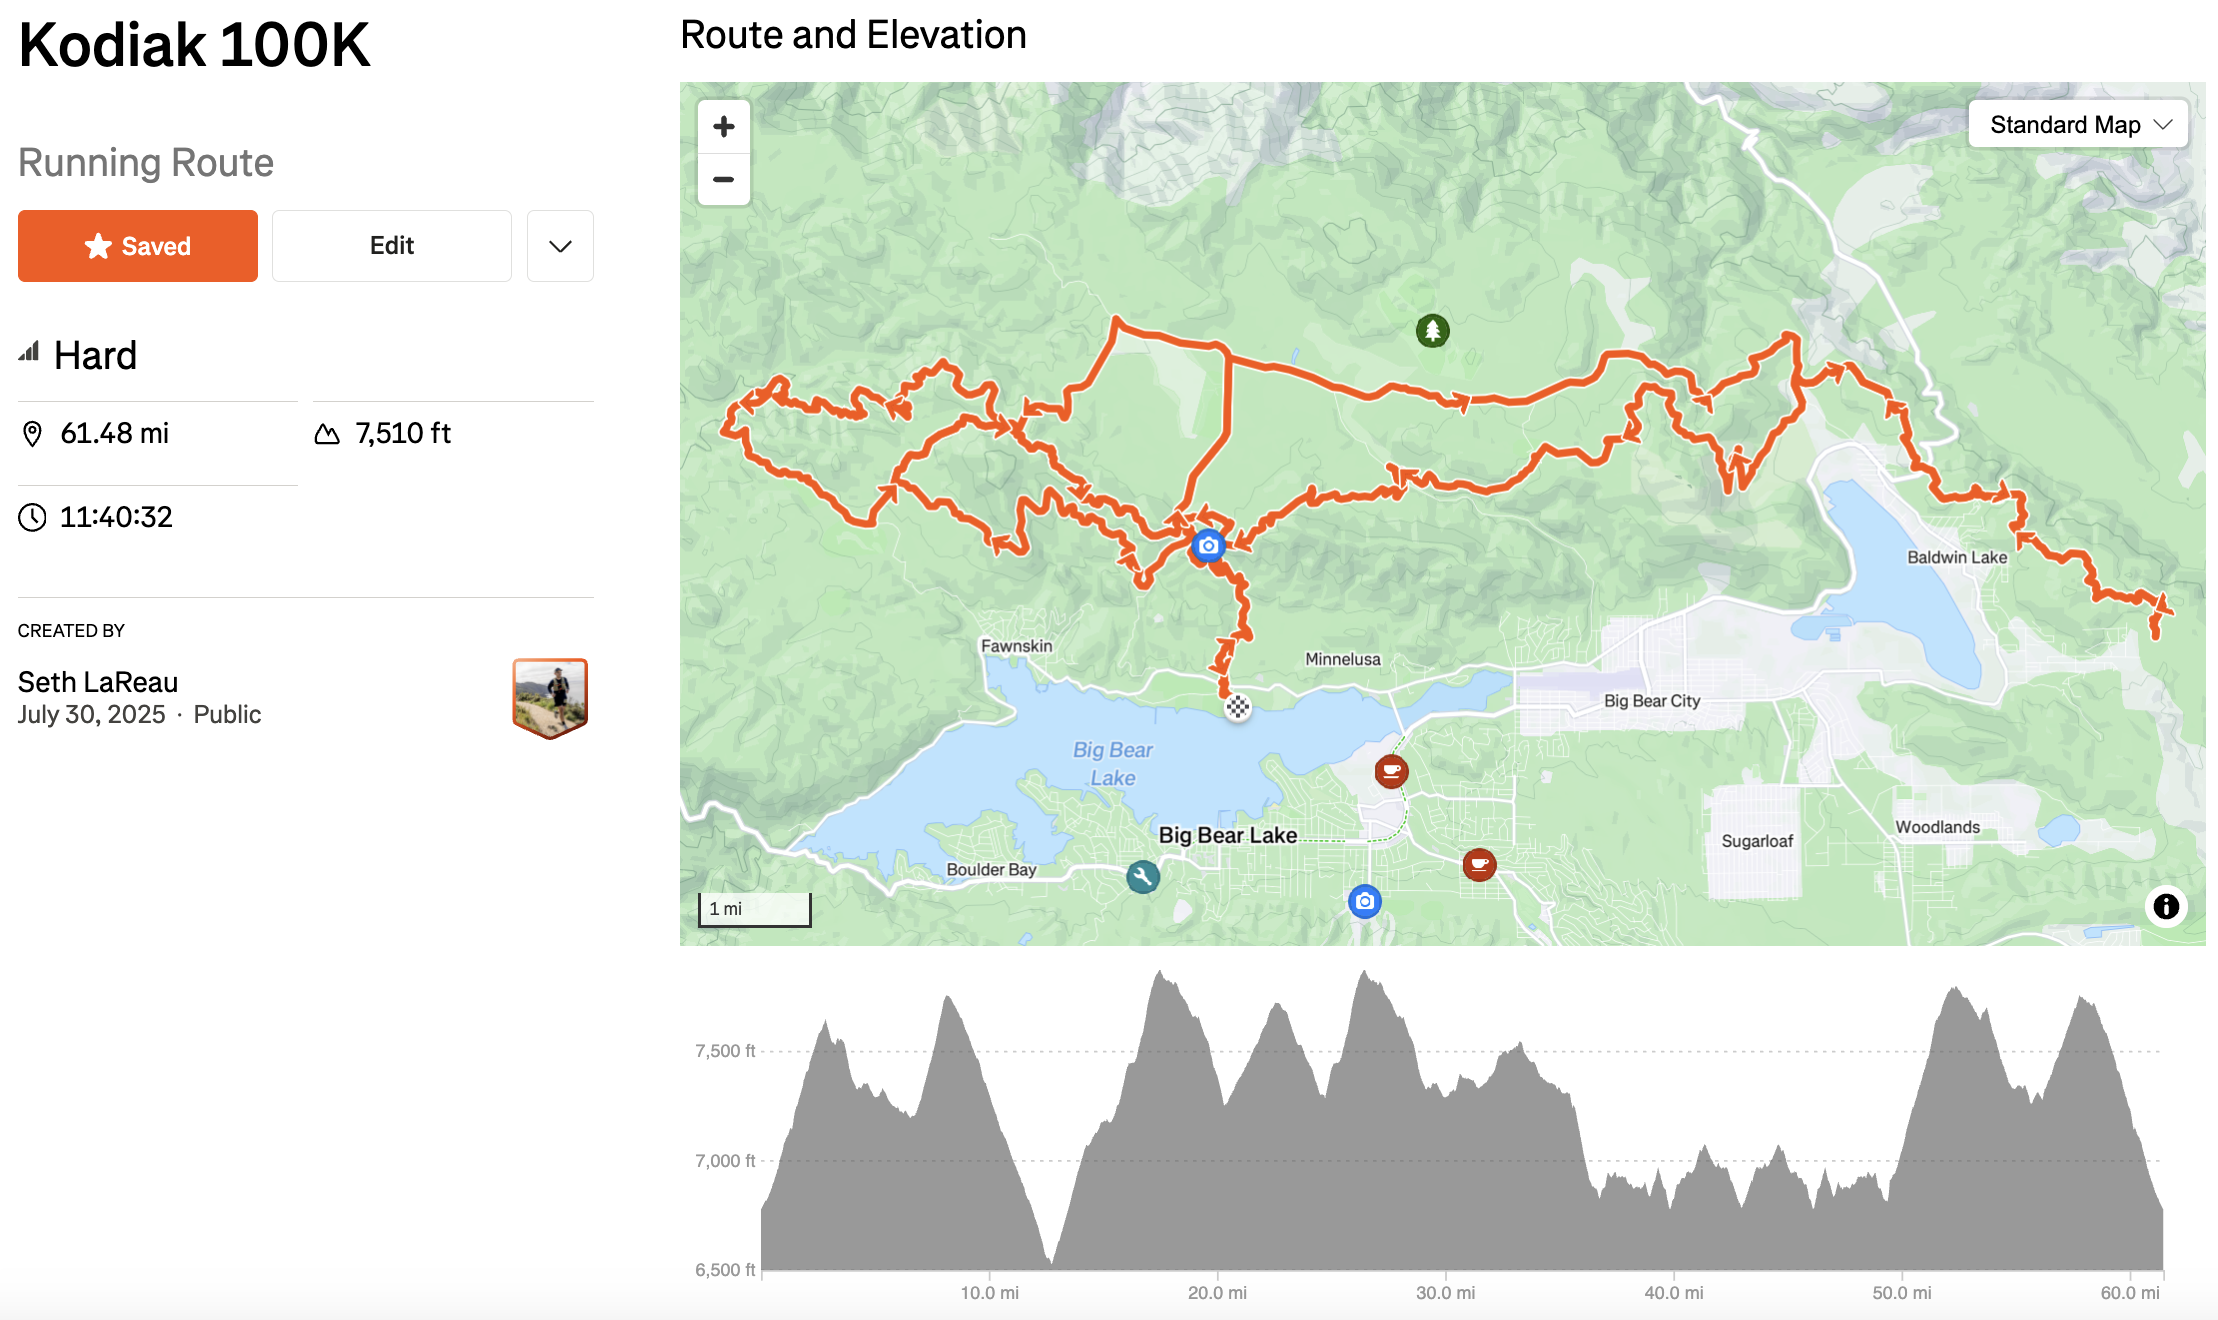Click the map zoom in icon
The height and width of the screenshot is (1320, 2218).
coord(723,126)
